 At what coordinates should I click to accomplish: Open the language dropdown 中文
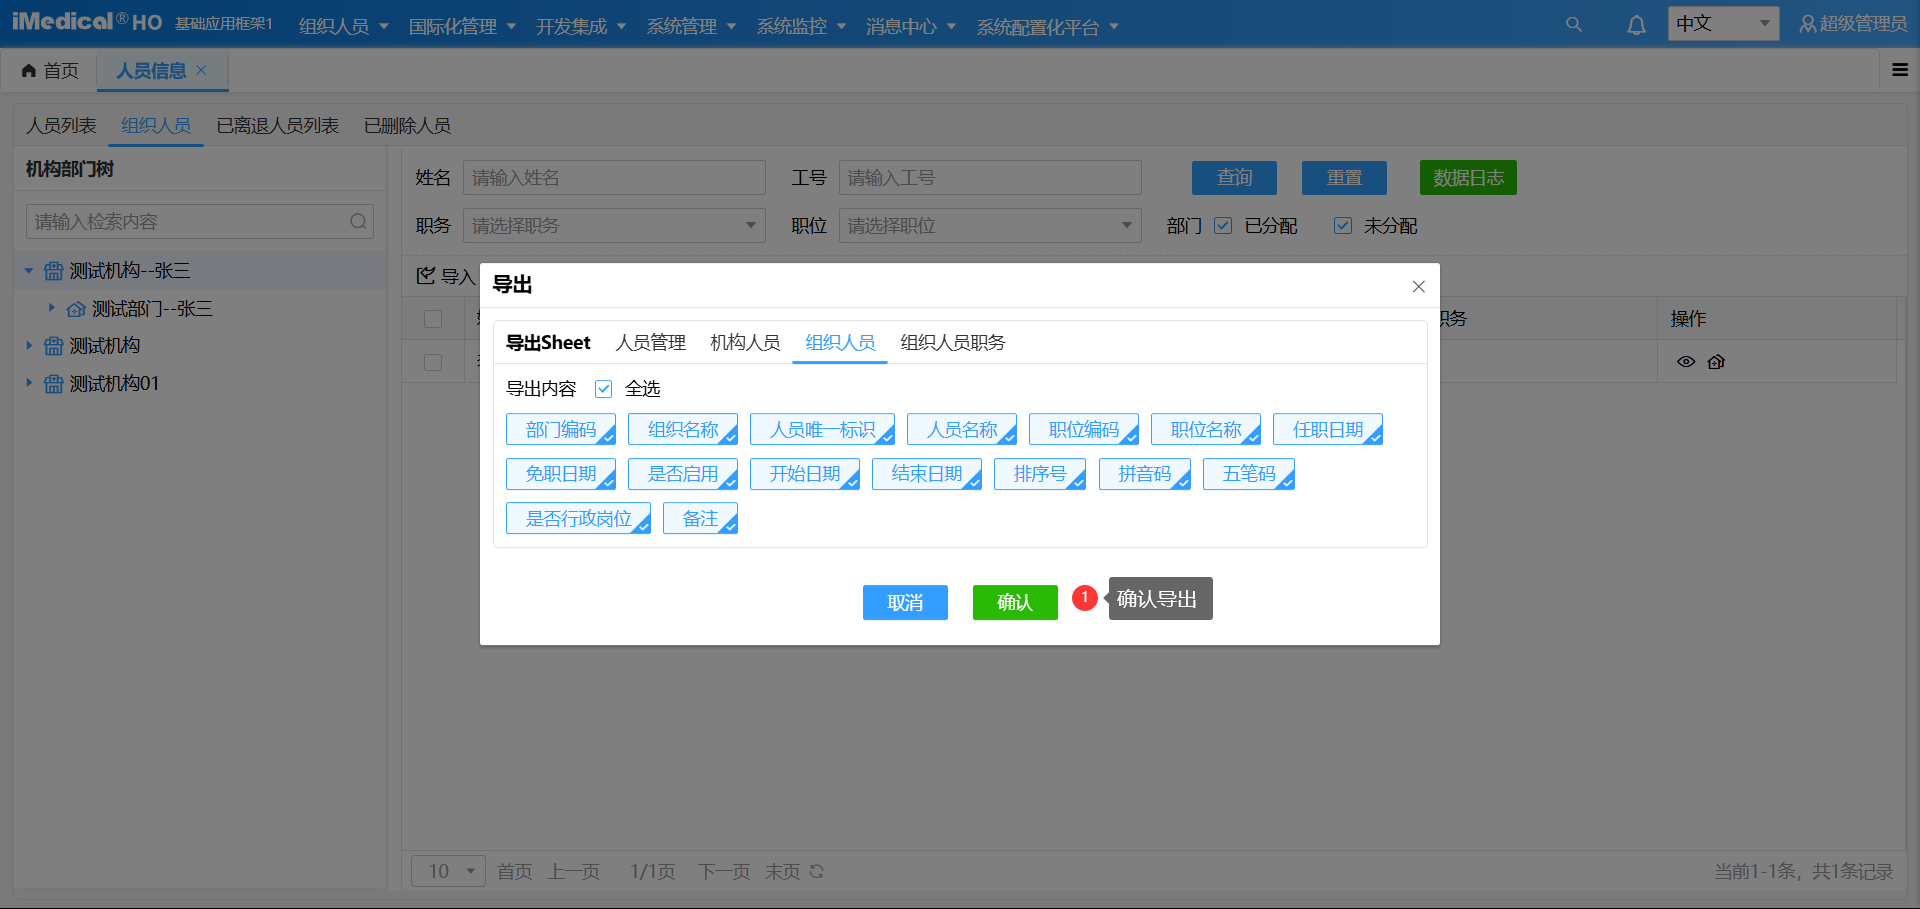pyautogui.click(x=1722, y=24)
